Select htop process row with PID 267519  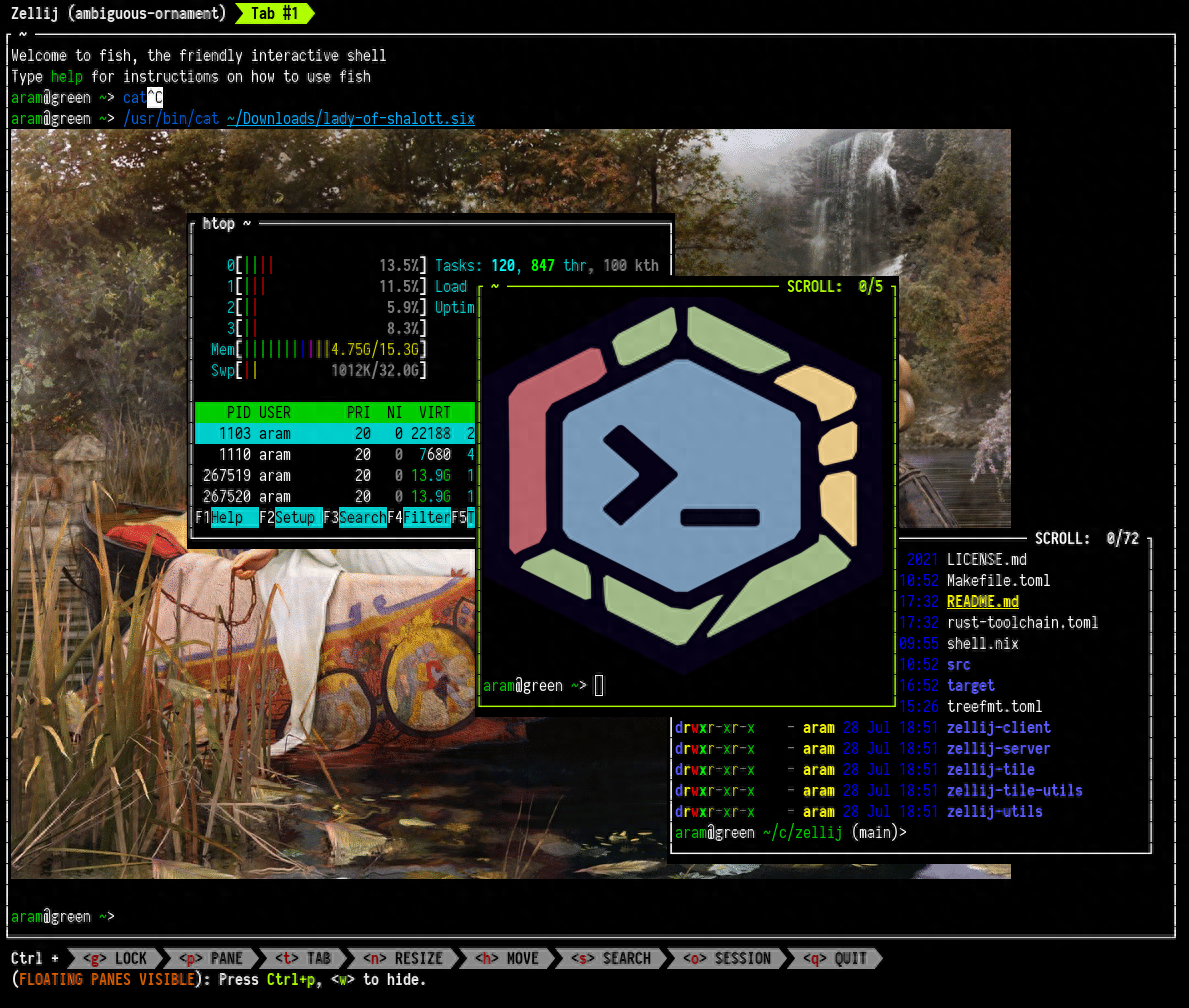pos(334,476)
